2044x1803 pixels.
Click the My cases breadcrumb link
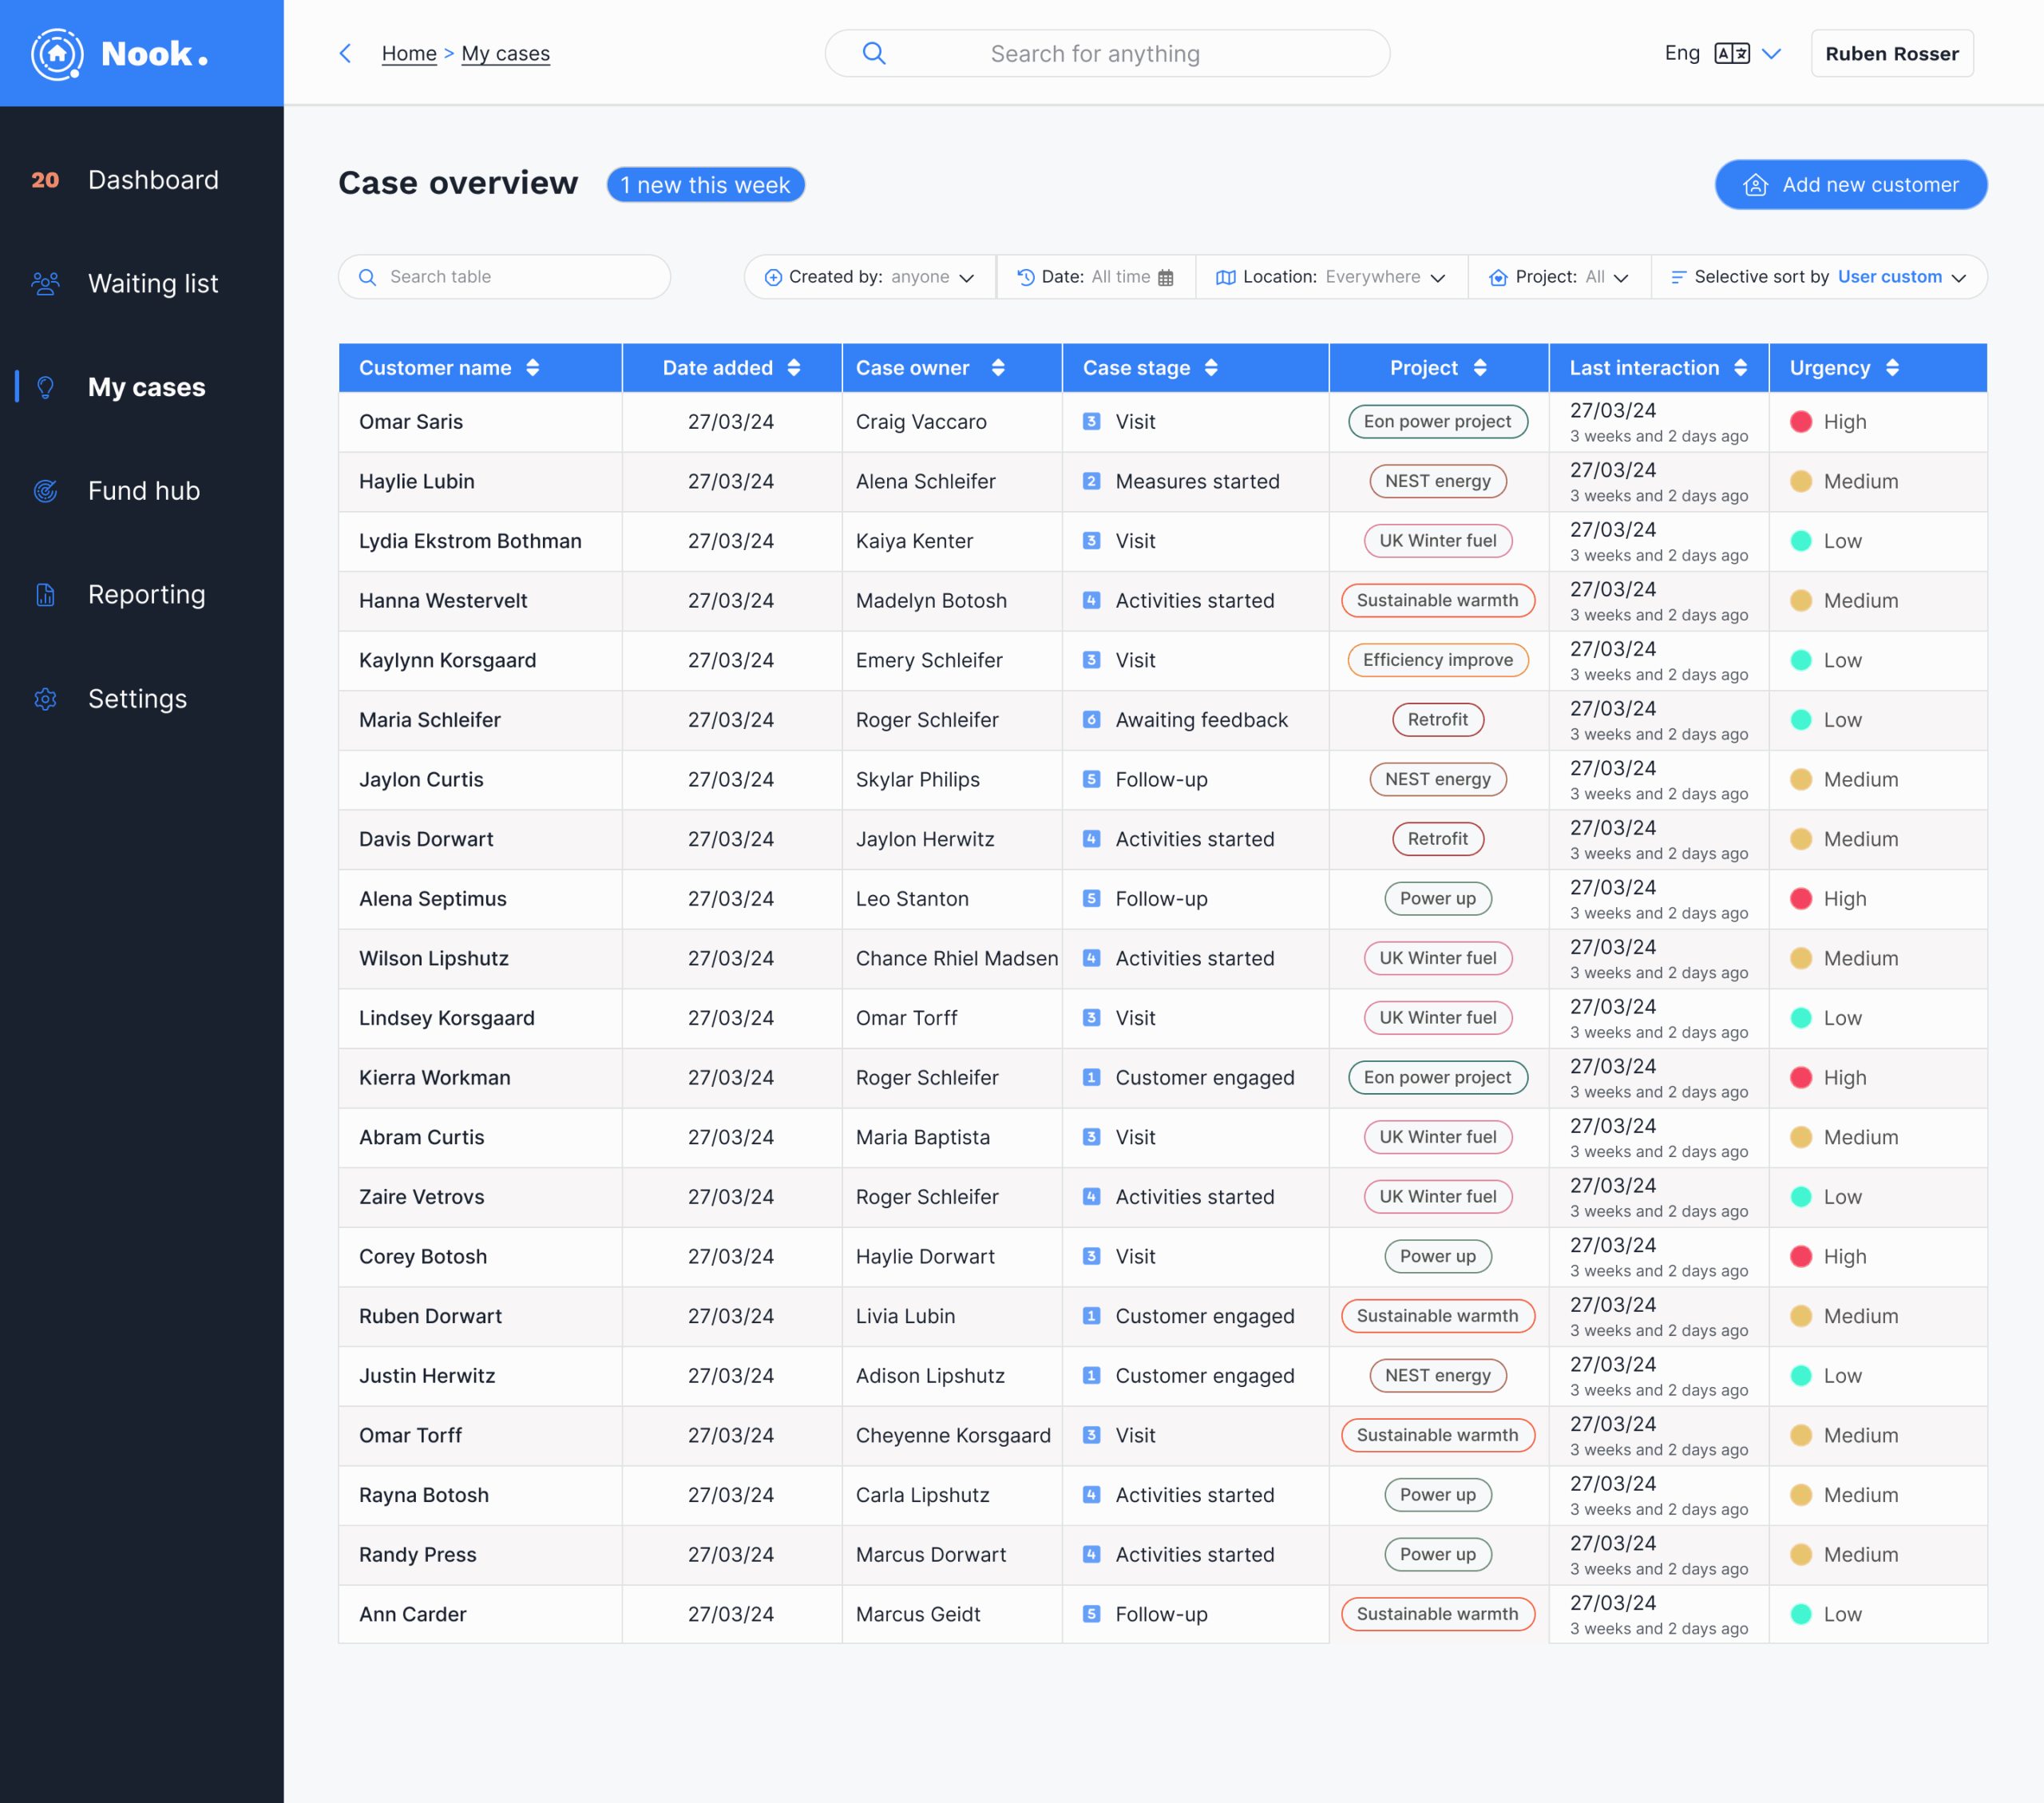pyautogui.click(x=505, y=54)
